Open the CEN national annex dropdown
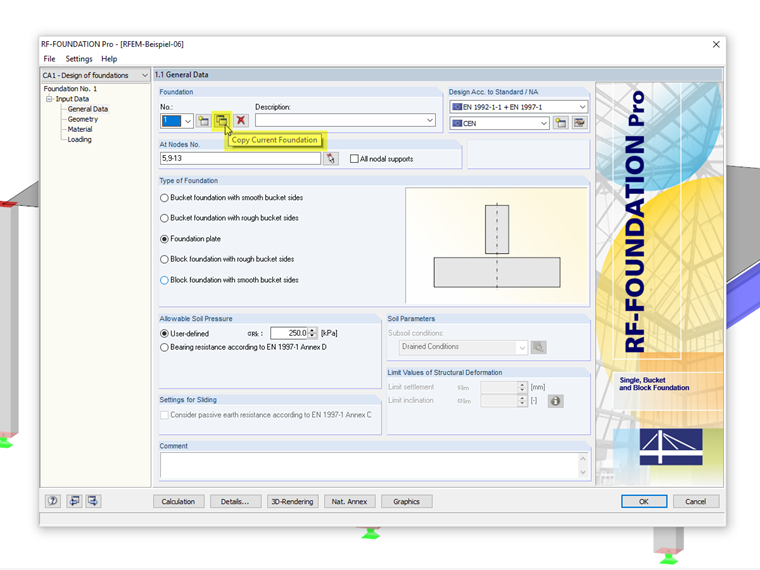Screen dimensions: 760x570 (544, 123)
